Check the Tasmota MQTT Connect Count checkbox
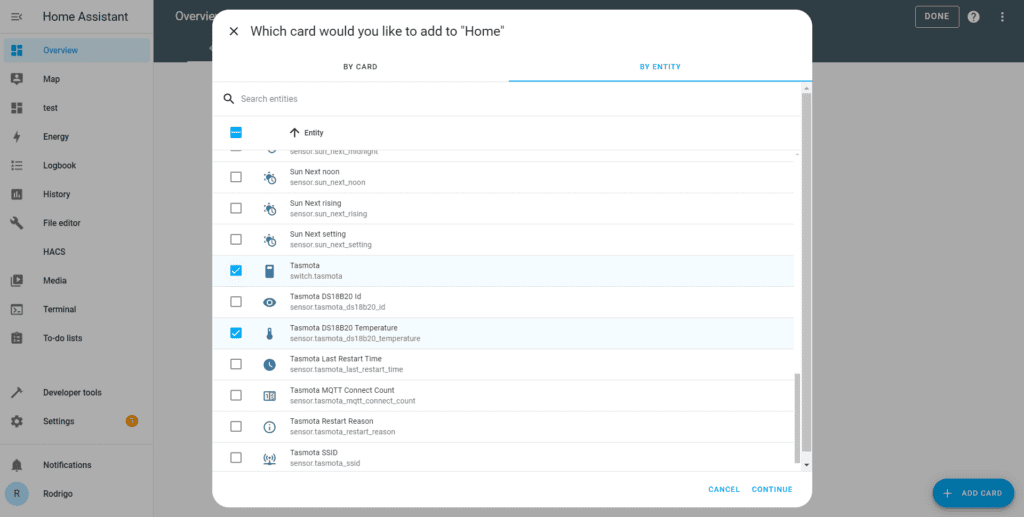The height and width of the screenshot is (517, 1024). point(236,395)
